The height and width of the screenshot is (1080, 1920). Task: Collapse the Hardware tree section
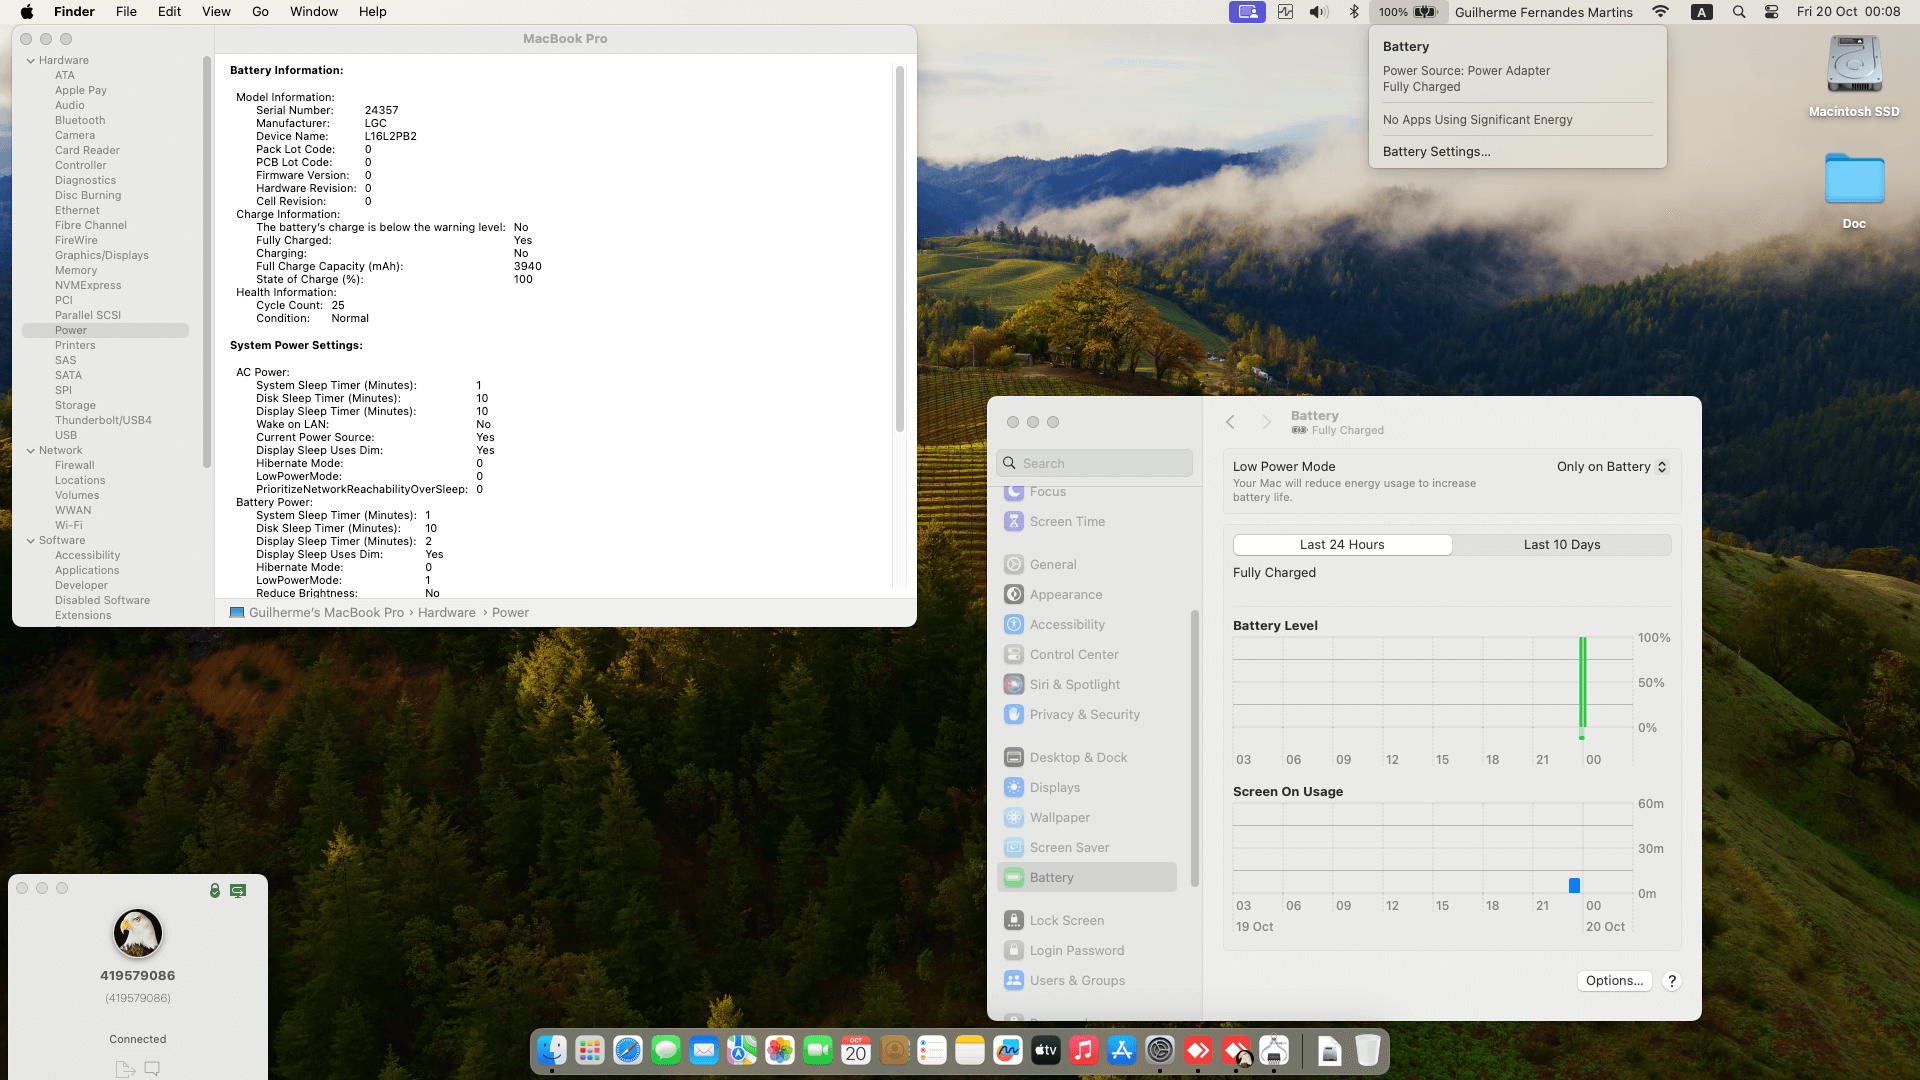(x=31, y=61)
